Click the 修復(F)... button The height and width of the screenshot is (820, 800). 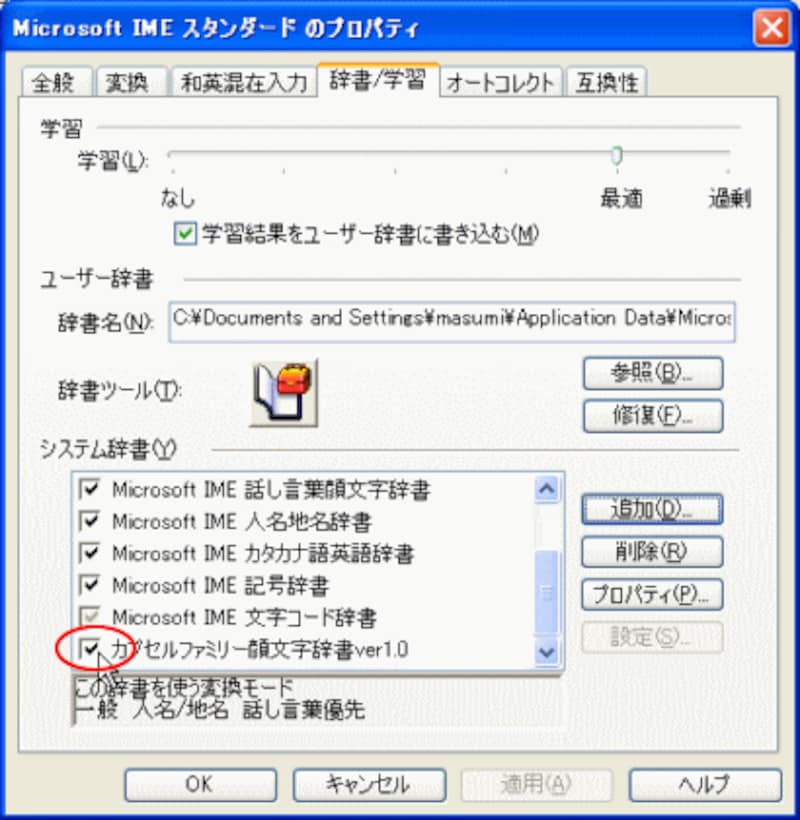[x=653, y=416]
